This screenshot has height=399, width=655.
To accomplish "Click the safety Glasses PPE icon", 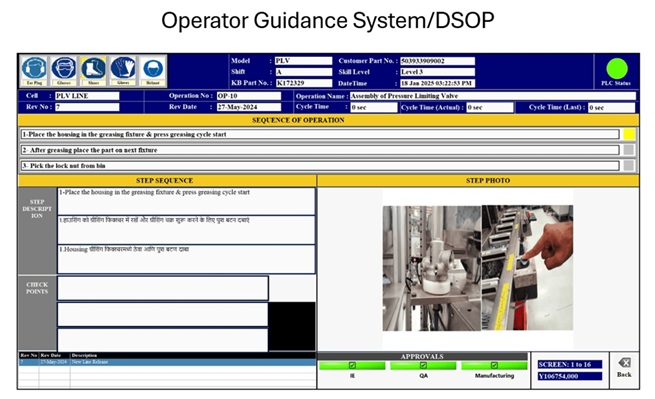I will (64, 71).
